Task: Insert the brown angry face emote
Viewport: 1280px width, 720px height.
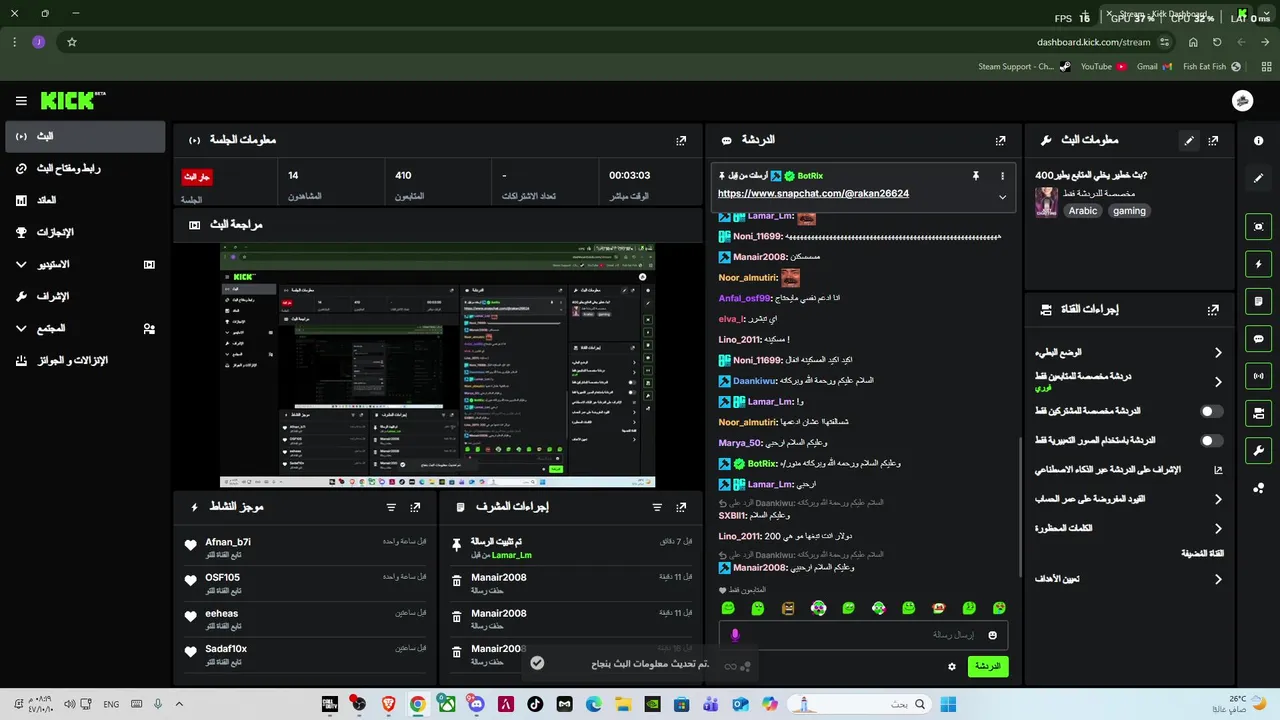Action: tap(788, 608)
